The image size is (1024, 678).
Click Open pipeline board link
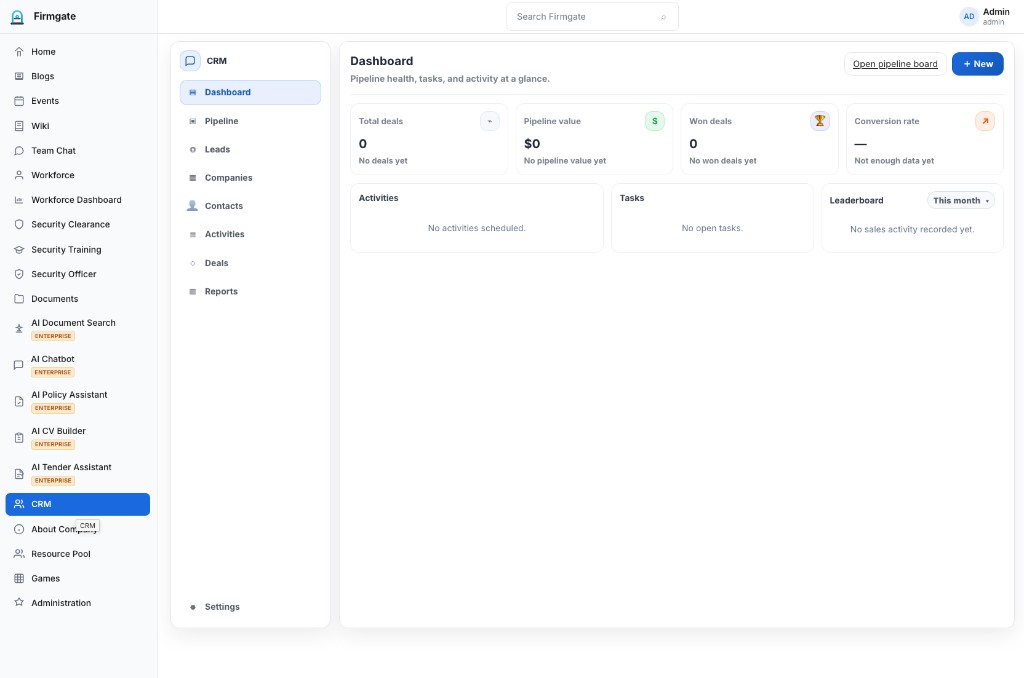click(x=895, y=64)
